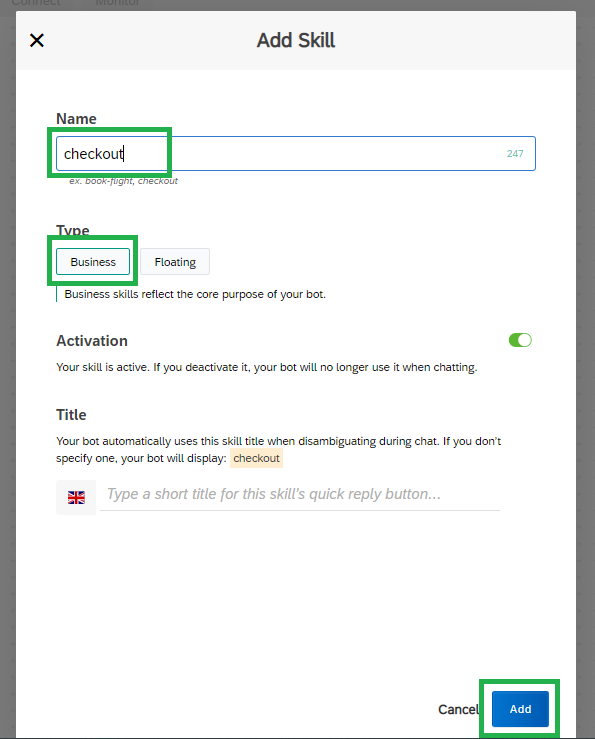Focus the Name field containing checkout
This screenshot has height=739, width=595.
coord(296,154)
